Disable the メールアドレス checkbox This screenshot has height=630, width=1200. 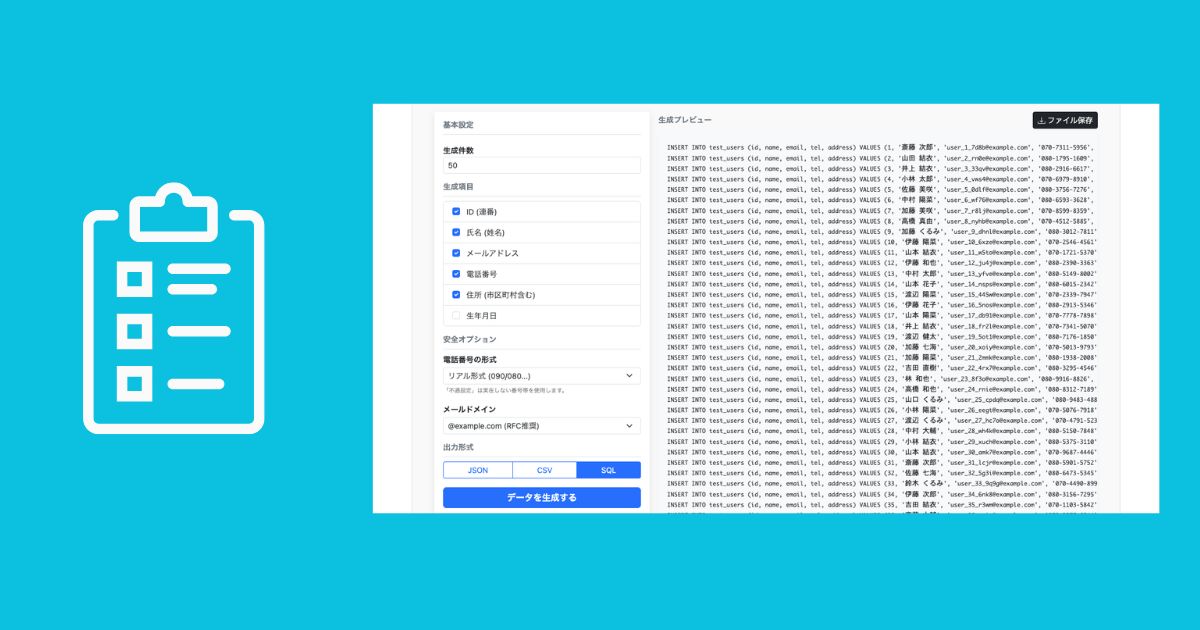456,253
